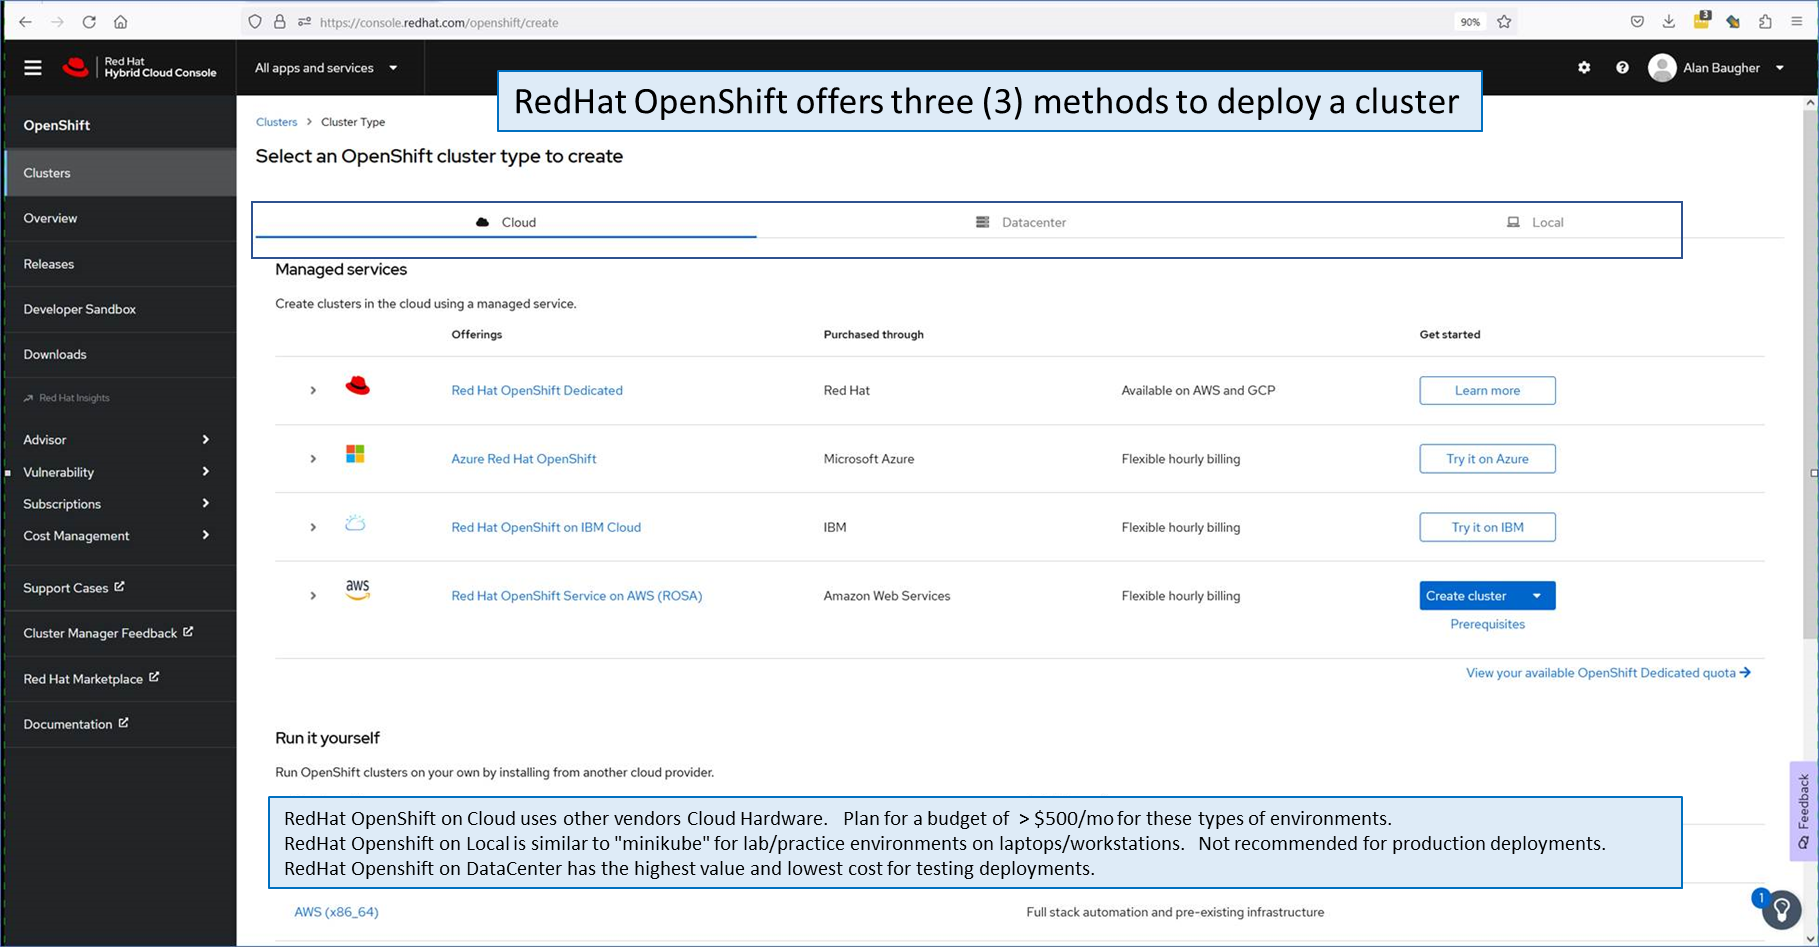Open the Feedback side tab
Viewport: 1819px width, 947px height.
(1803, 810)
